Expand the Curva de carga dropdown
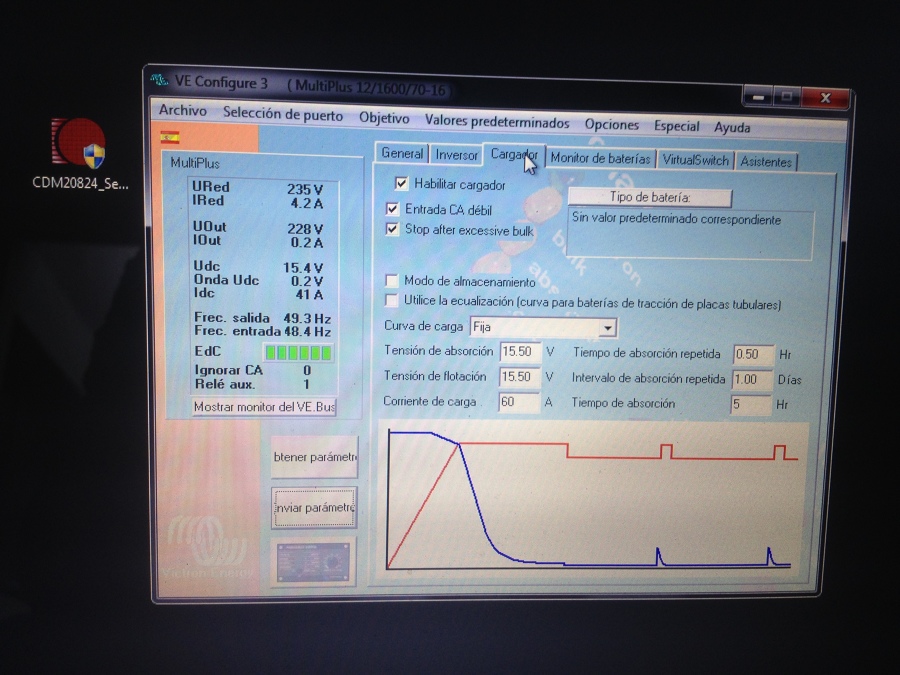Screen dimensions: 900x675 pos(607,328)
